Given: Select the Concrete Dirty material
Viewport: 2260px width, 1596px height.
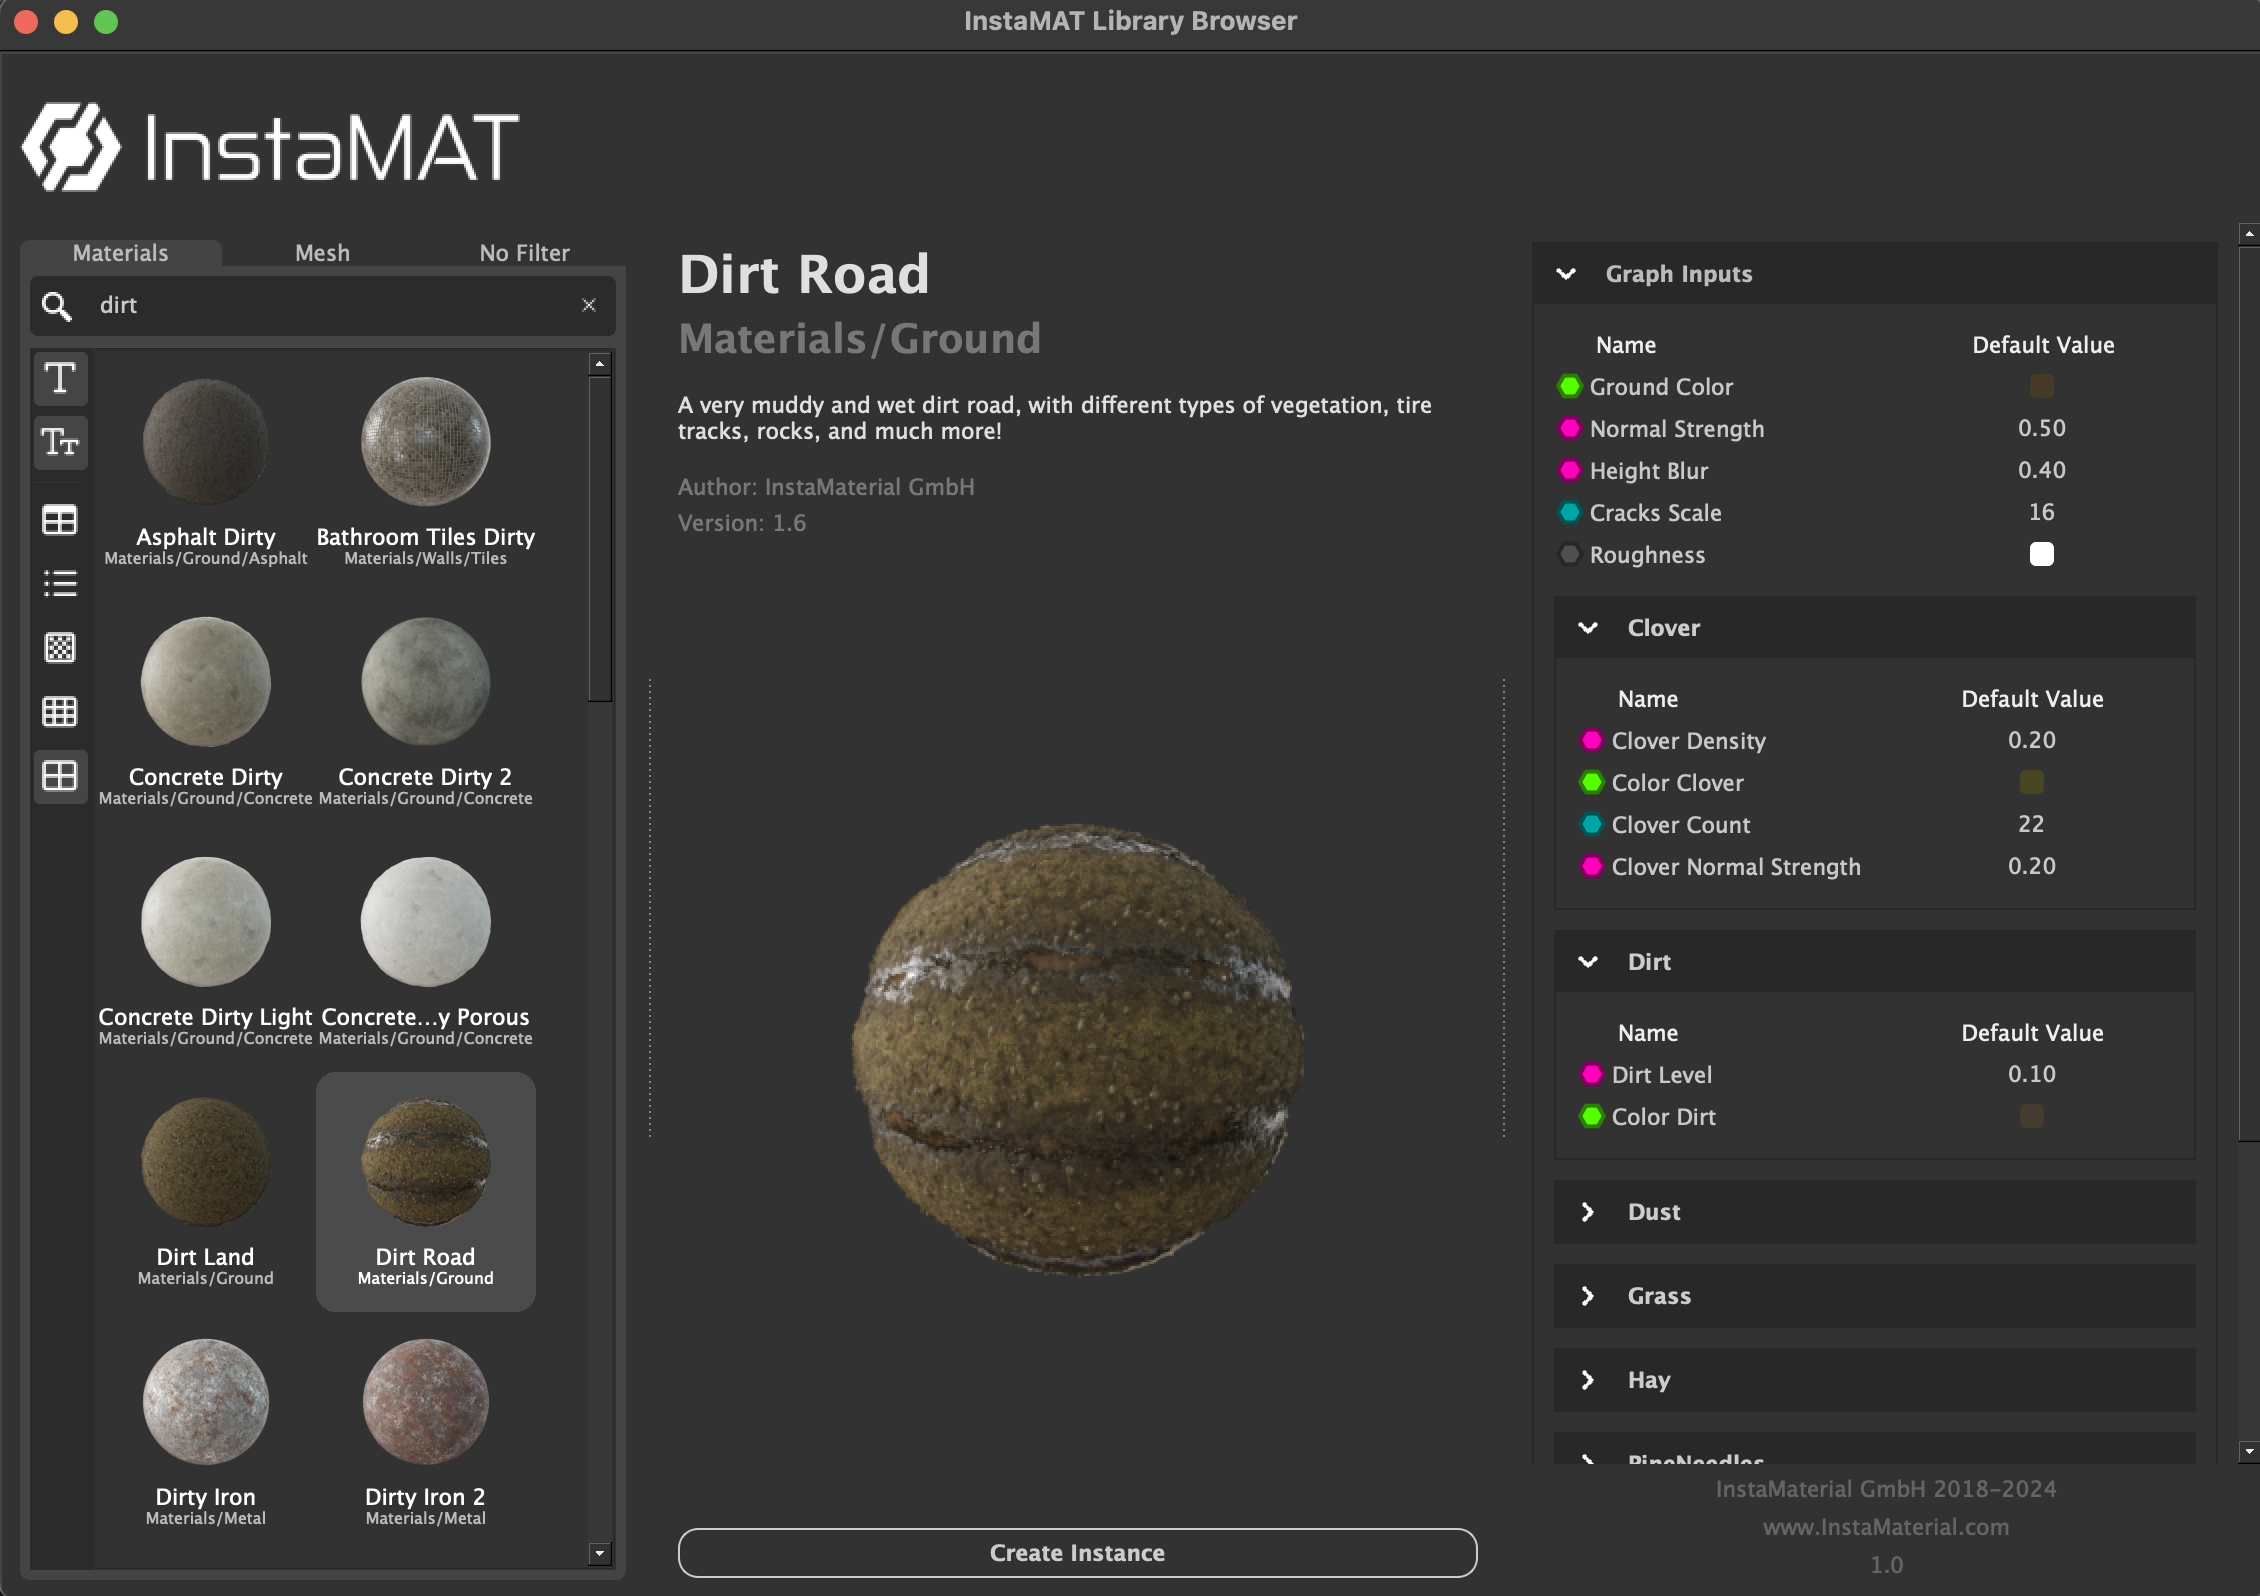Looking at the screenshot, I should click(206, 712).
